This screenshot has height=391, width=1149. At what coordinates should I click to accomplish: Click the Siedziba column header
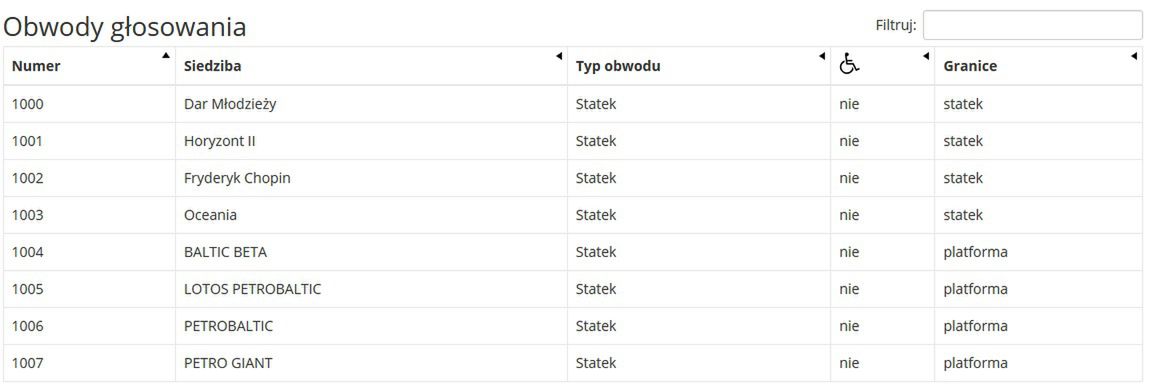pyautogui.click(x=213, y=66)
